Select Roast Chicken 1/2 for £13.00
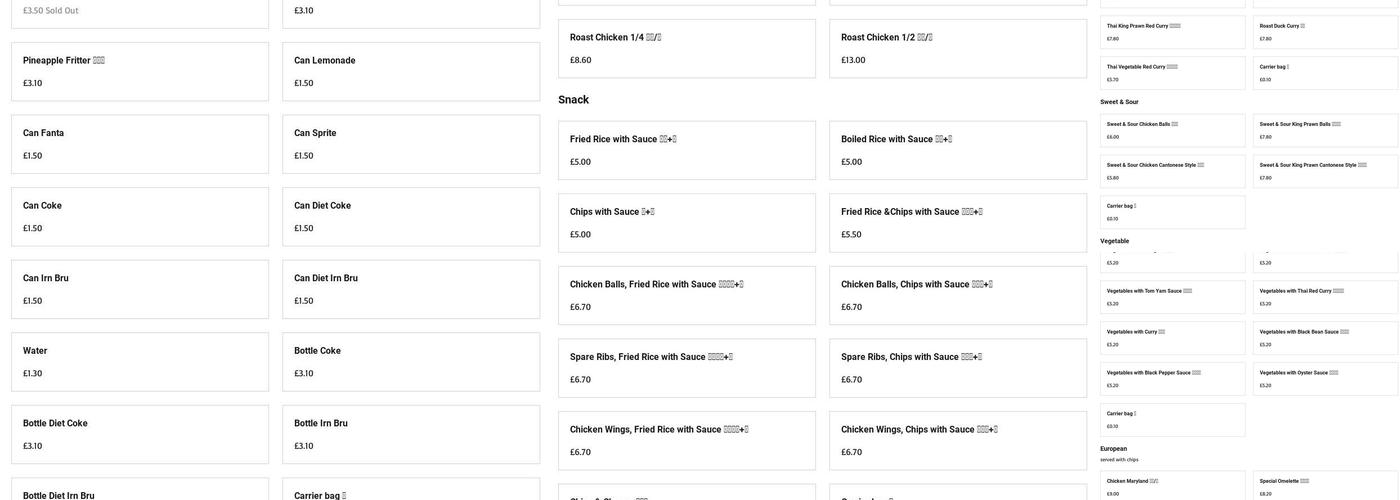1400x500 pixels. [x=957, y=48]
